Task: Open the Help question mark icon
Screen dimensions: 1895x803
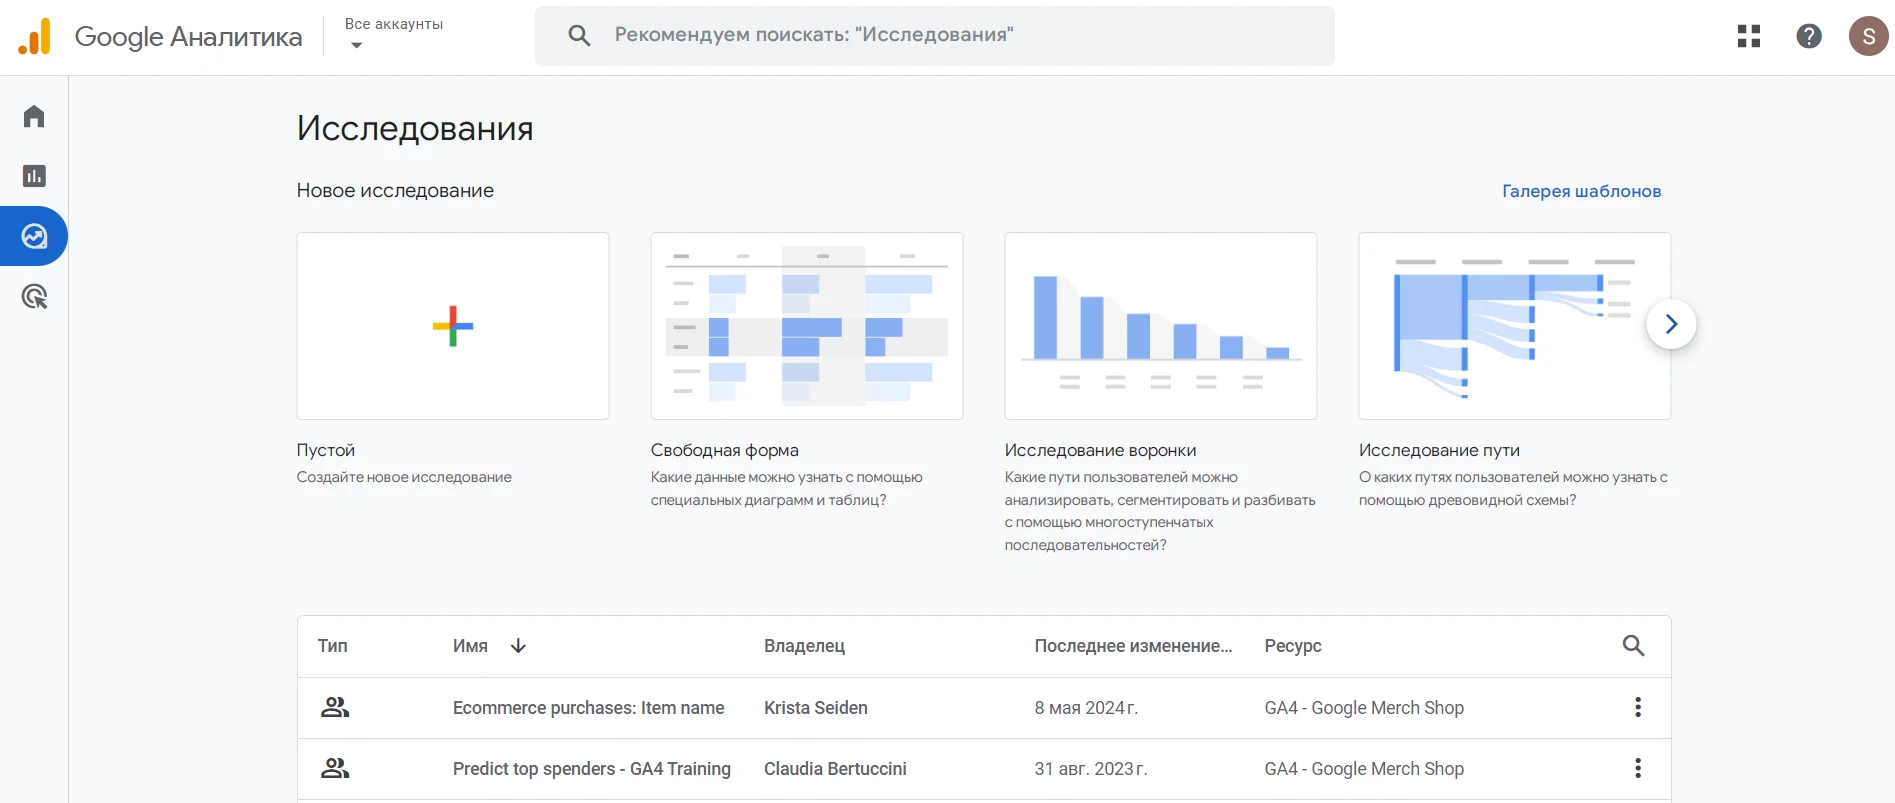Action: (x=1809, y=36)
